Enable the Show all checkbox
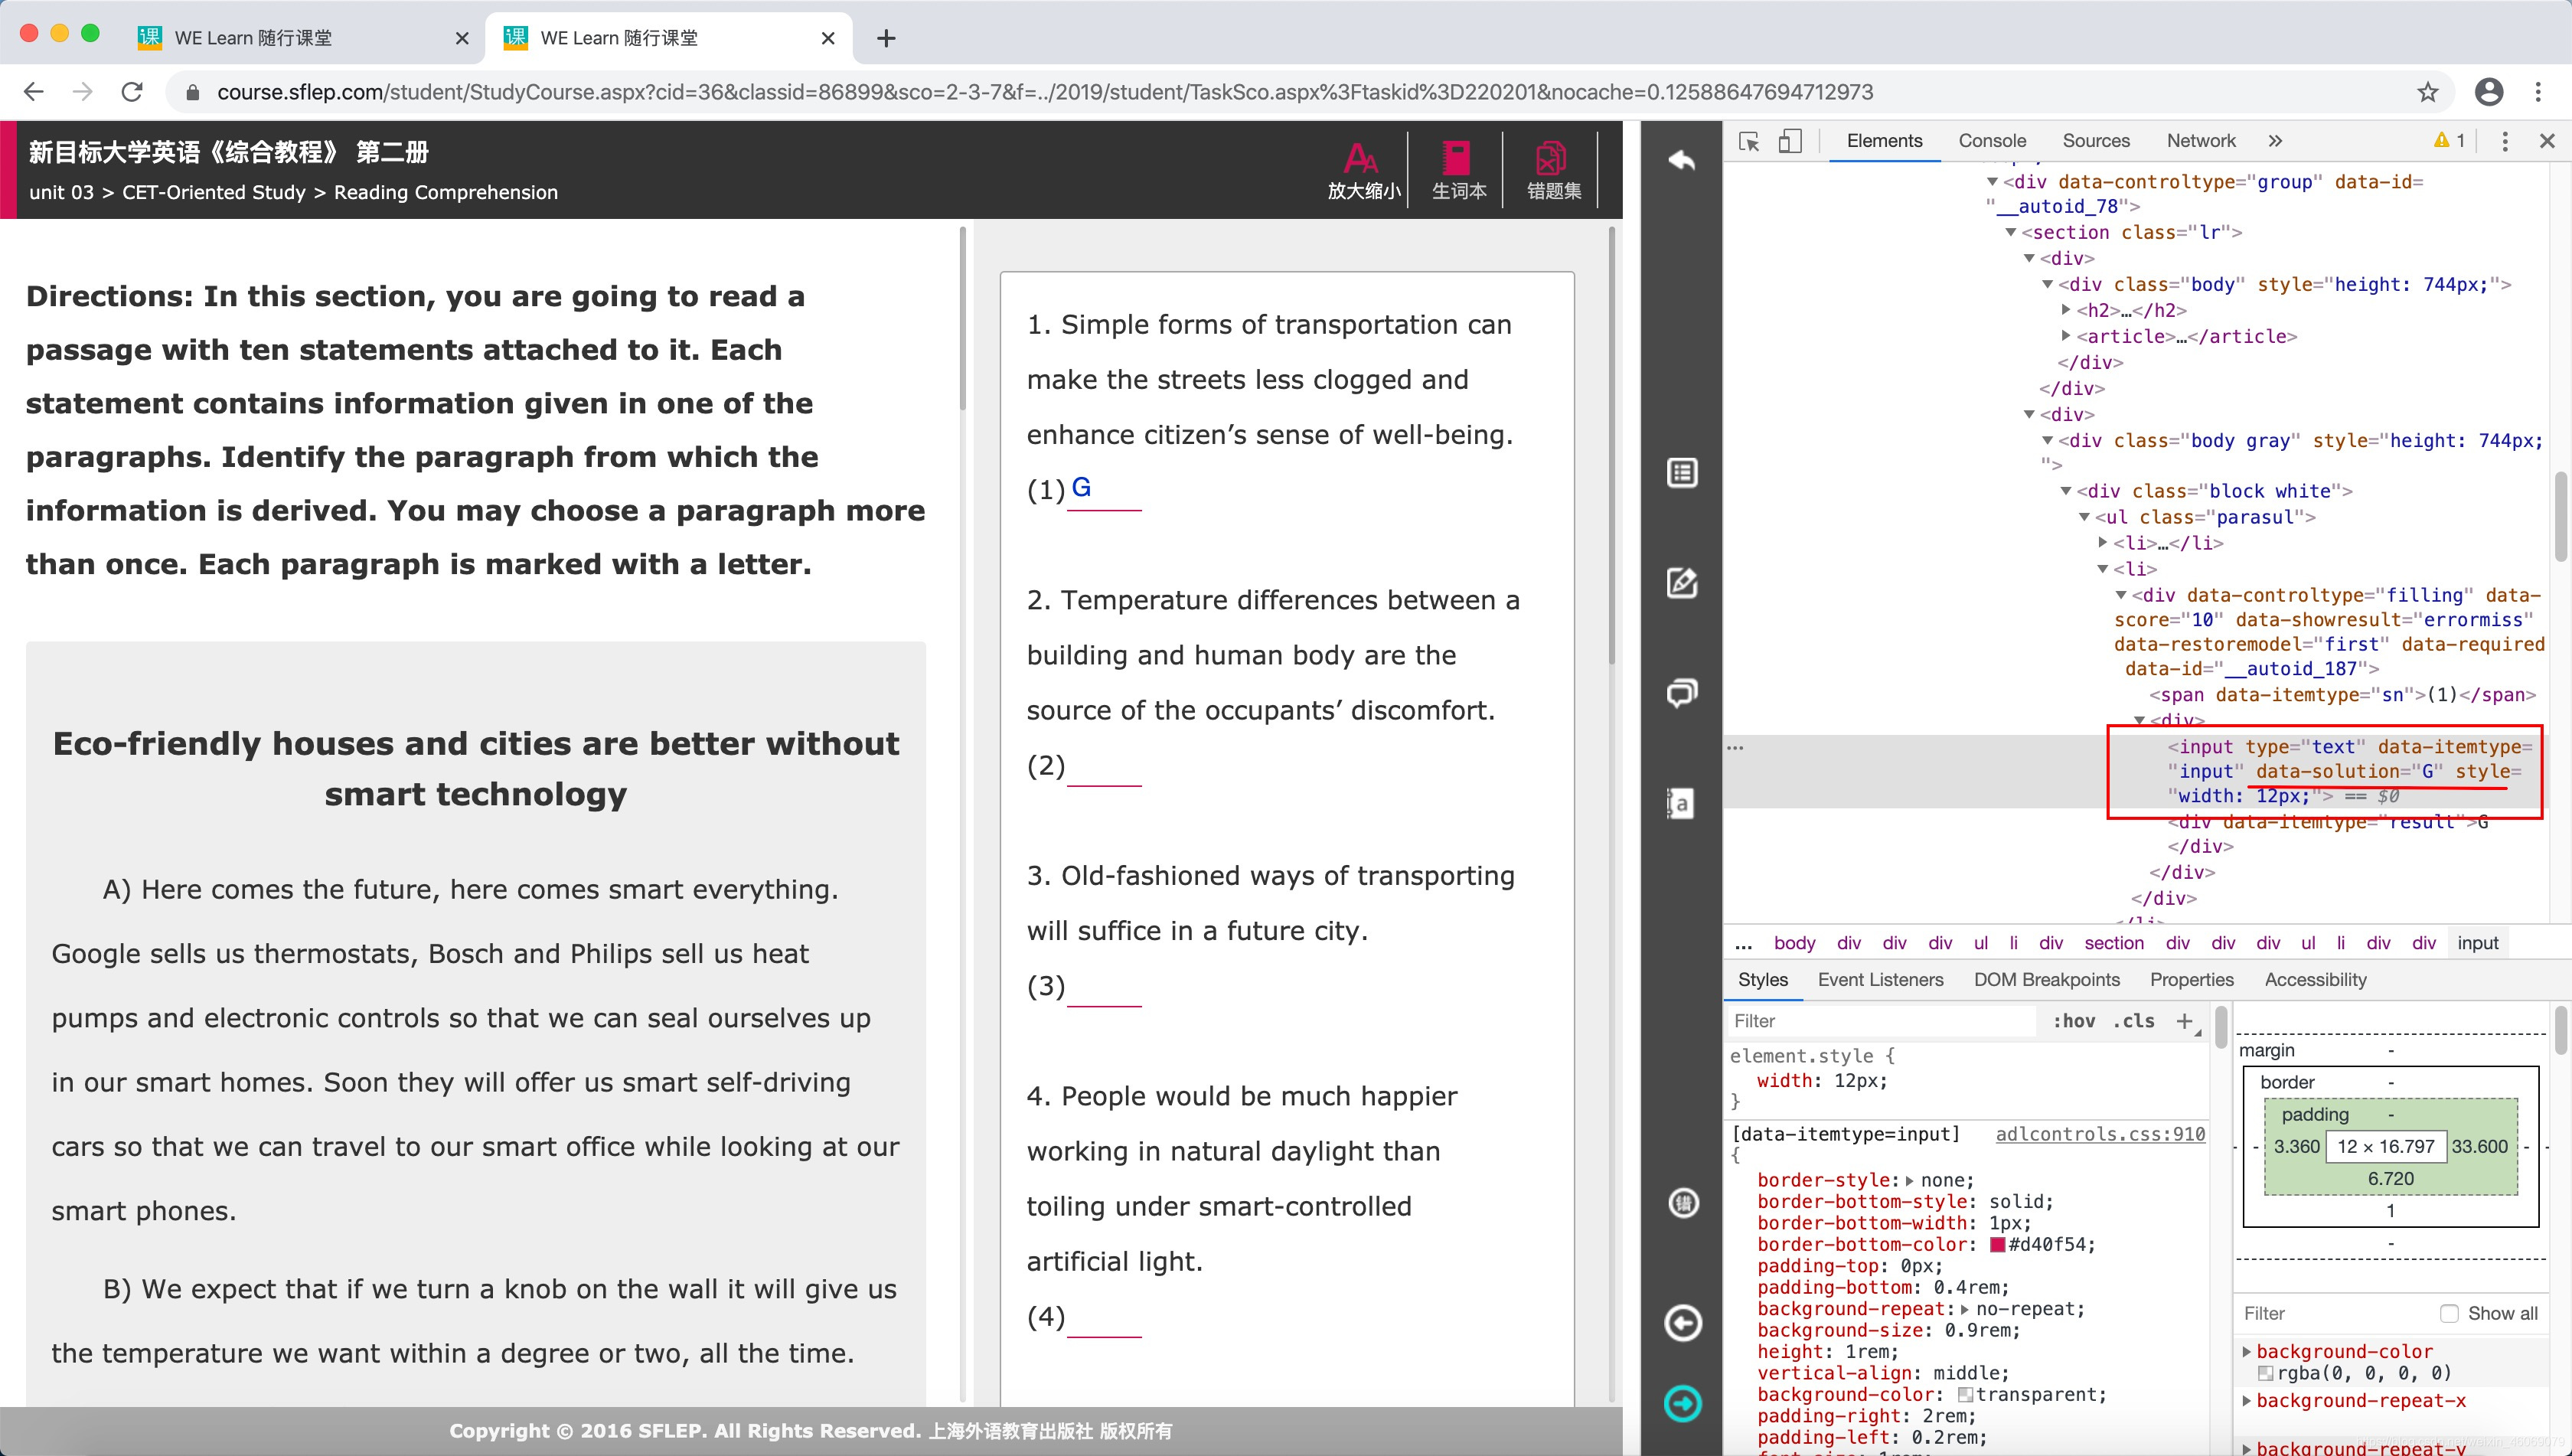 tap(2449, 1313)
